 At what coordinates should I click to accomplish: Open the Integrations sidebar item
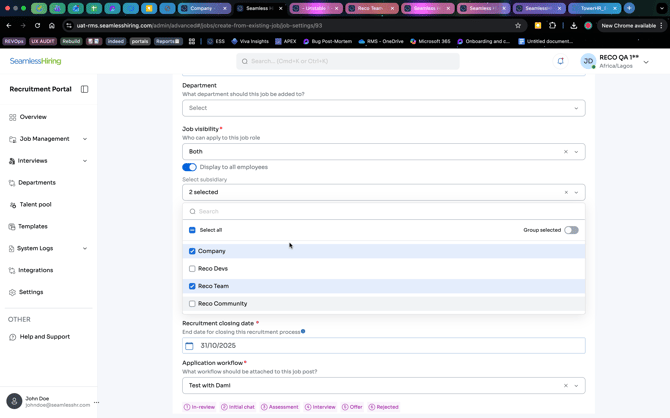point(35,270)
